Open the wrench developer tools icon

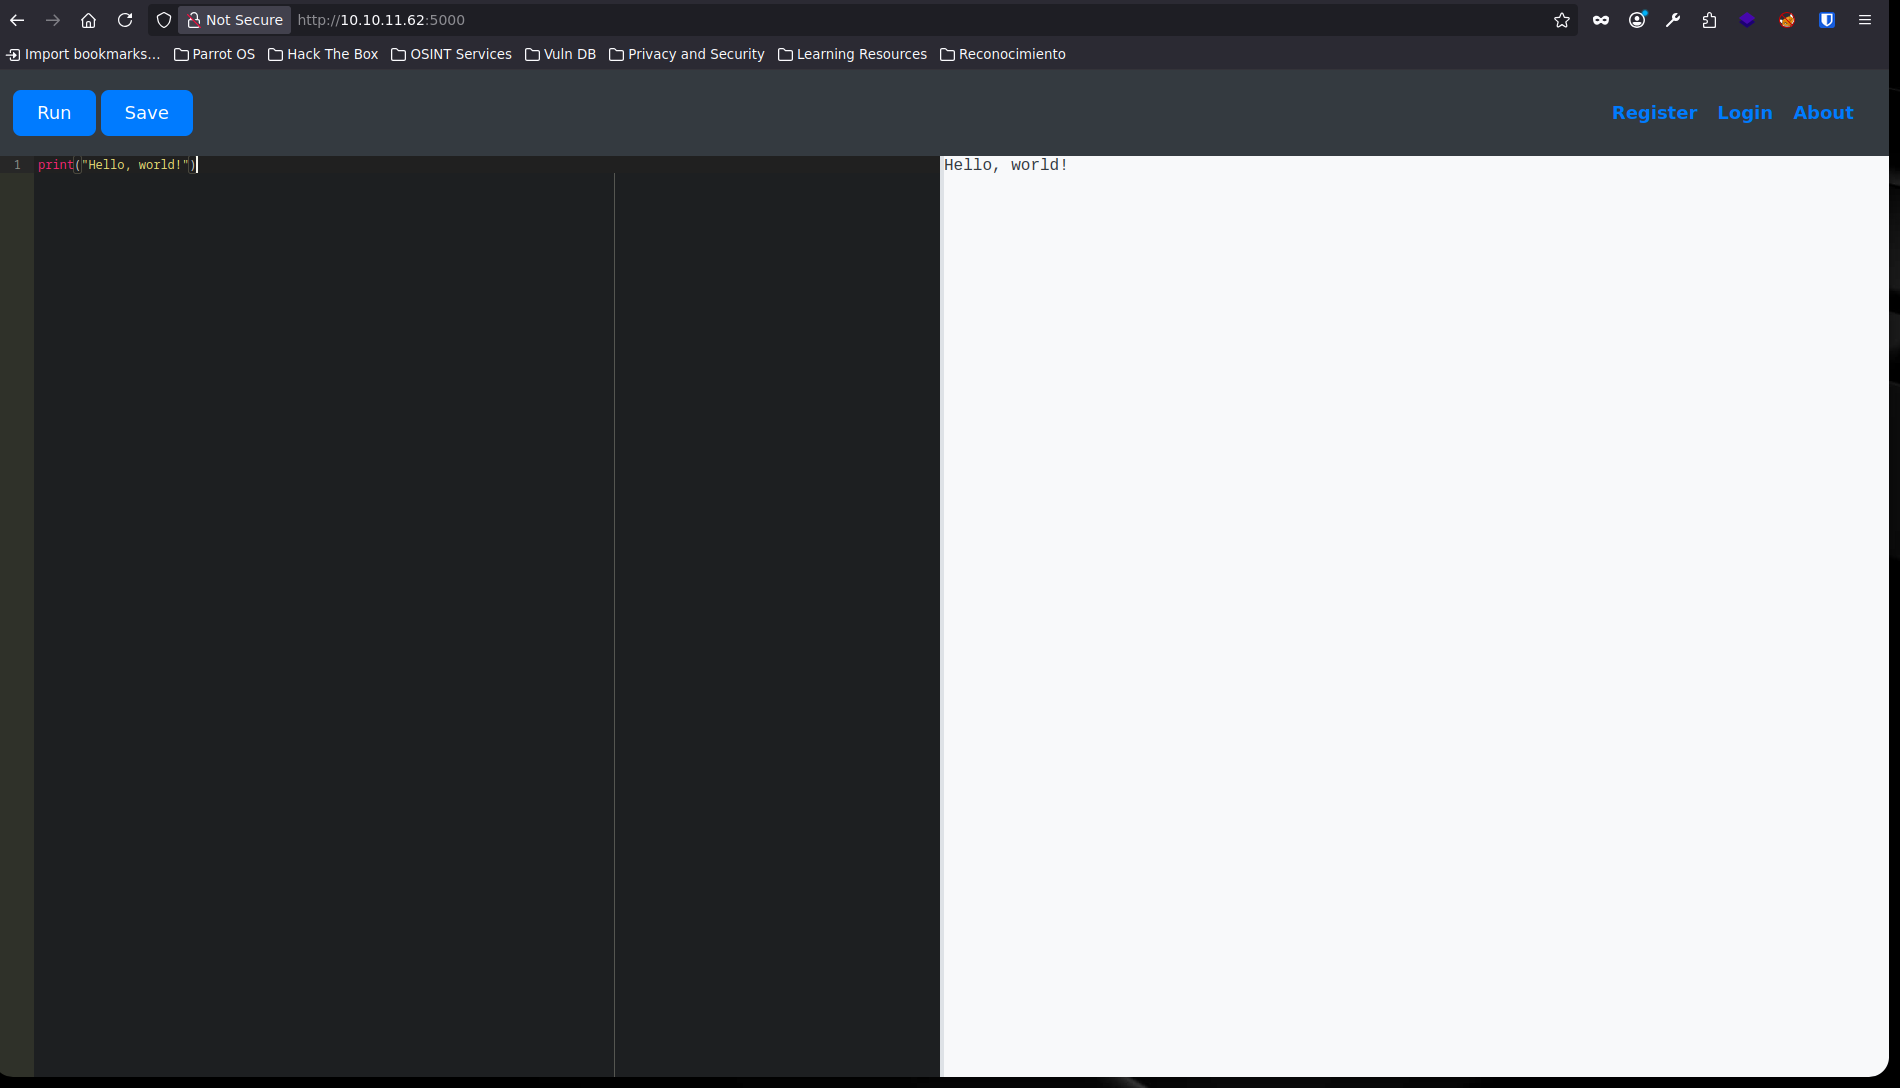pyautogui.click(x=1673, y=20)
